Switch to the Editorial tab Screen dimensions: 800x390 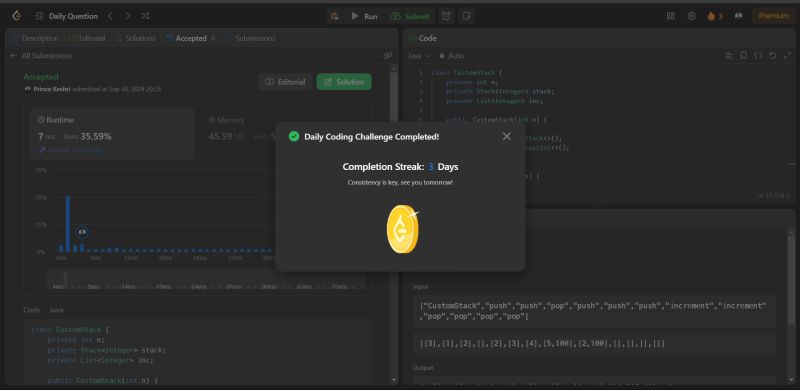click(x=87, y=38)
